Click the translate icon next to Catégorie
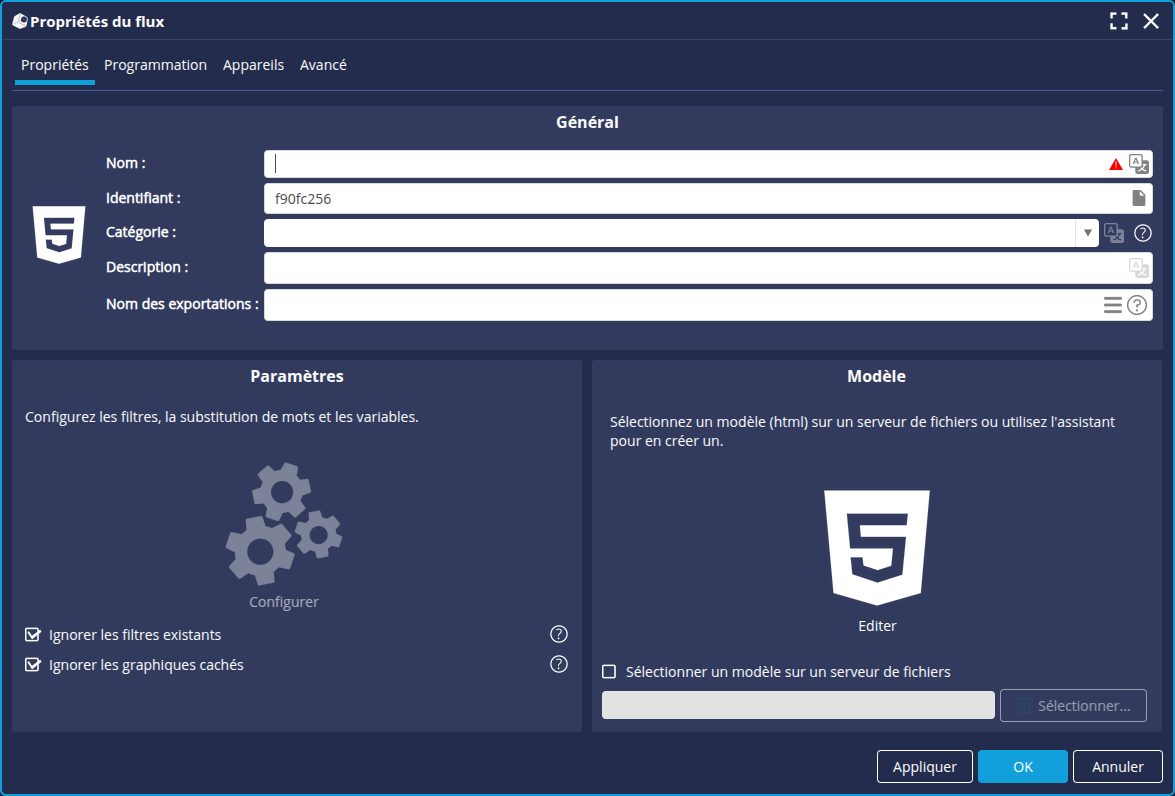 click(1113, 233)
